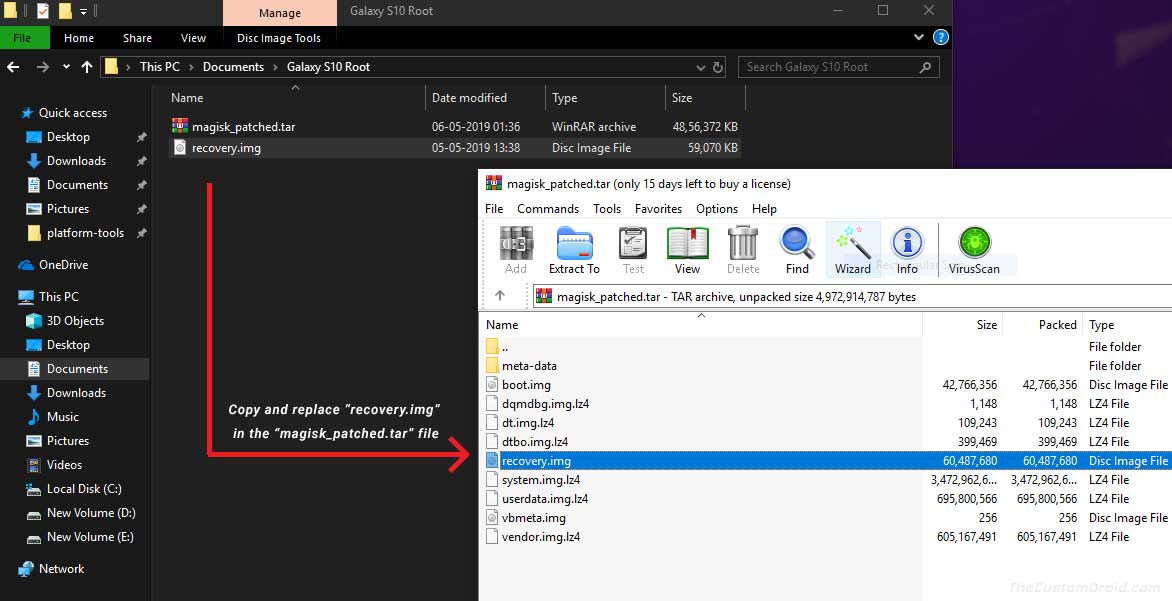Click the Manage contextual tab
Viewport: 1172px width, 601px height.
tap(280, 13)
